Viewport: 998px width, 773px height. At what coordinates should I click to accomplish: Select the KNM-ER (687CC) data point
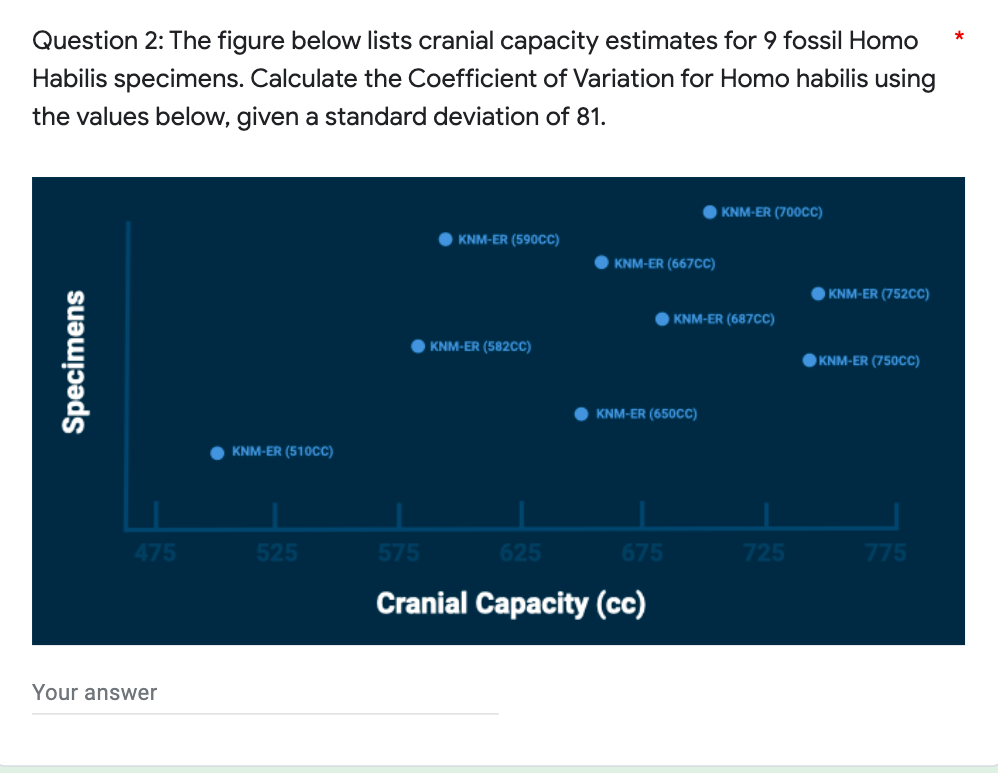662,319
